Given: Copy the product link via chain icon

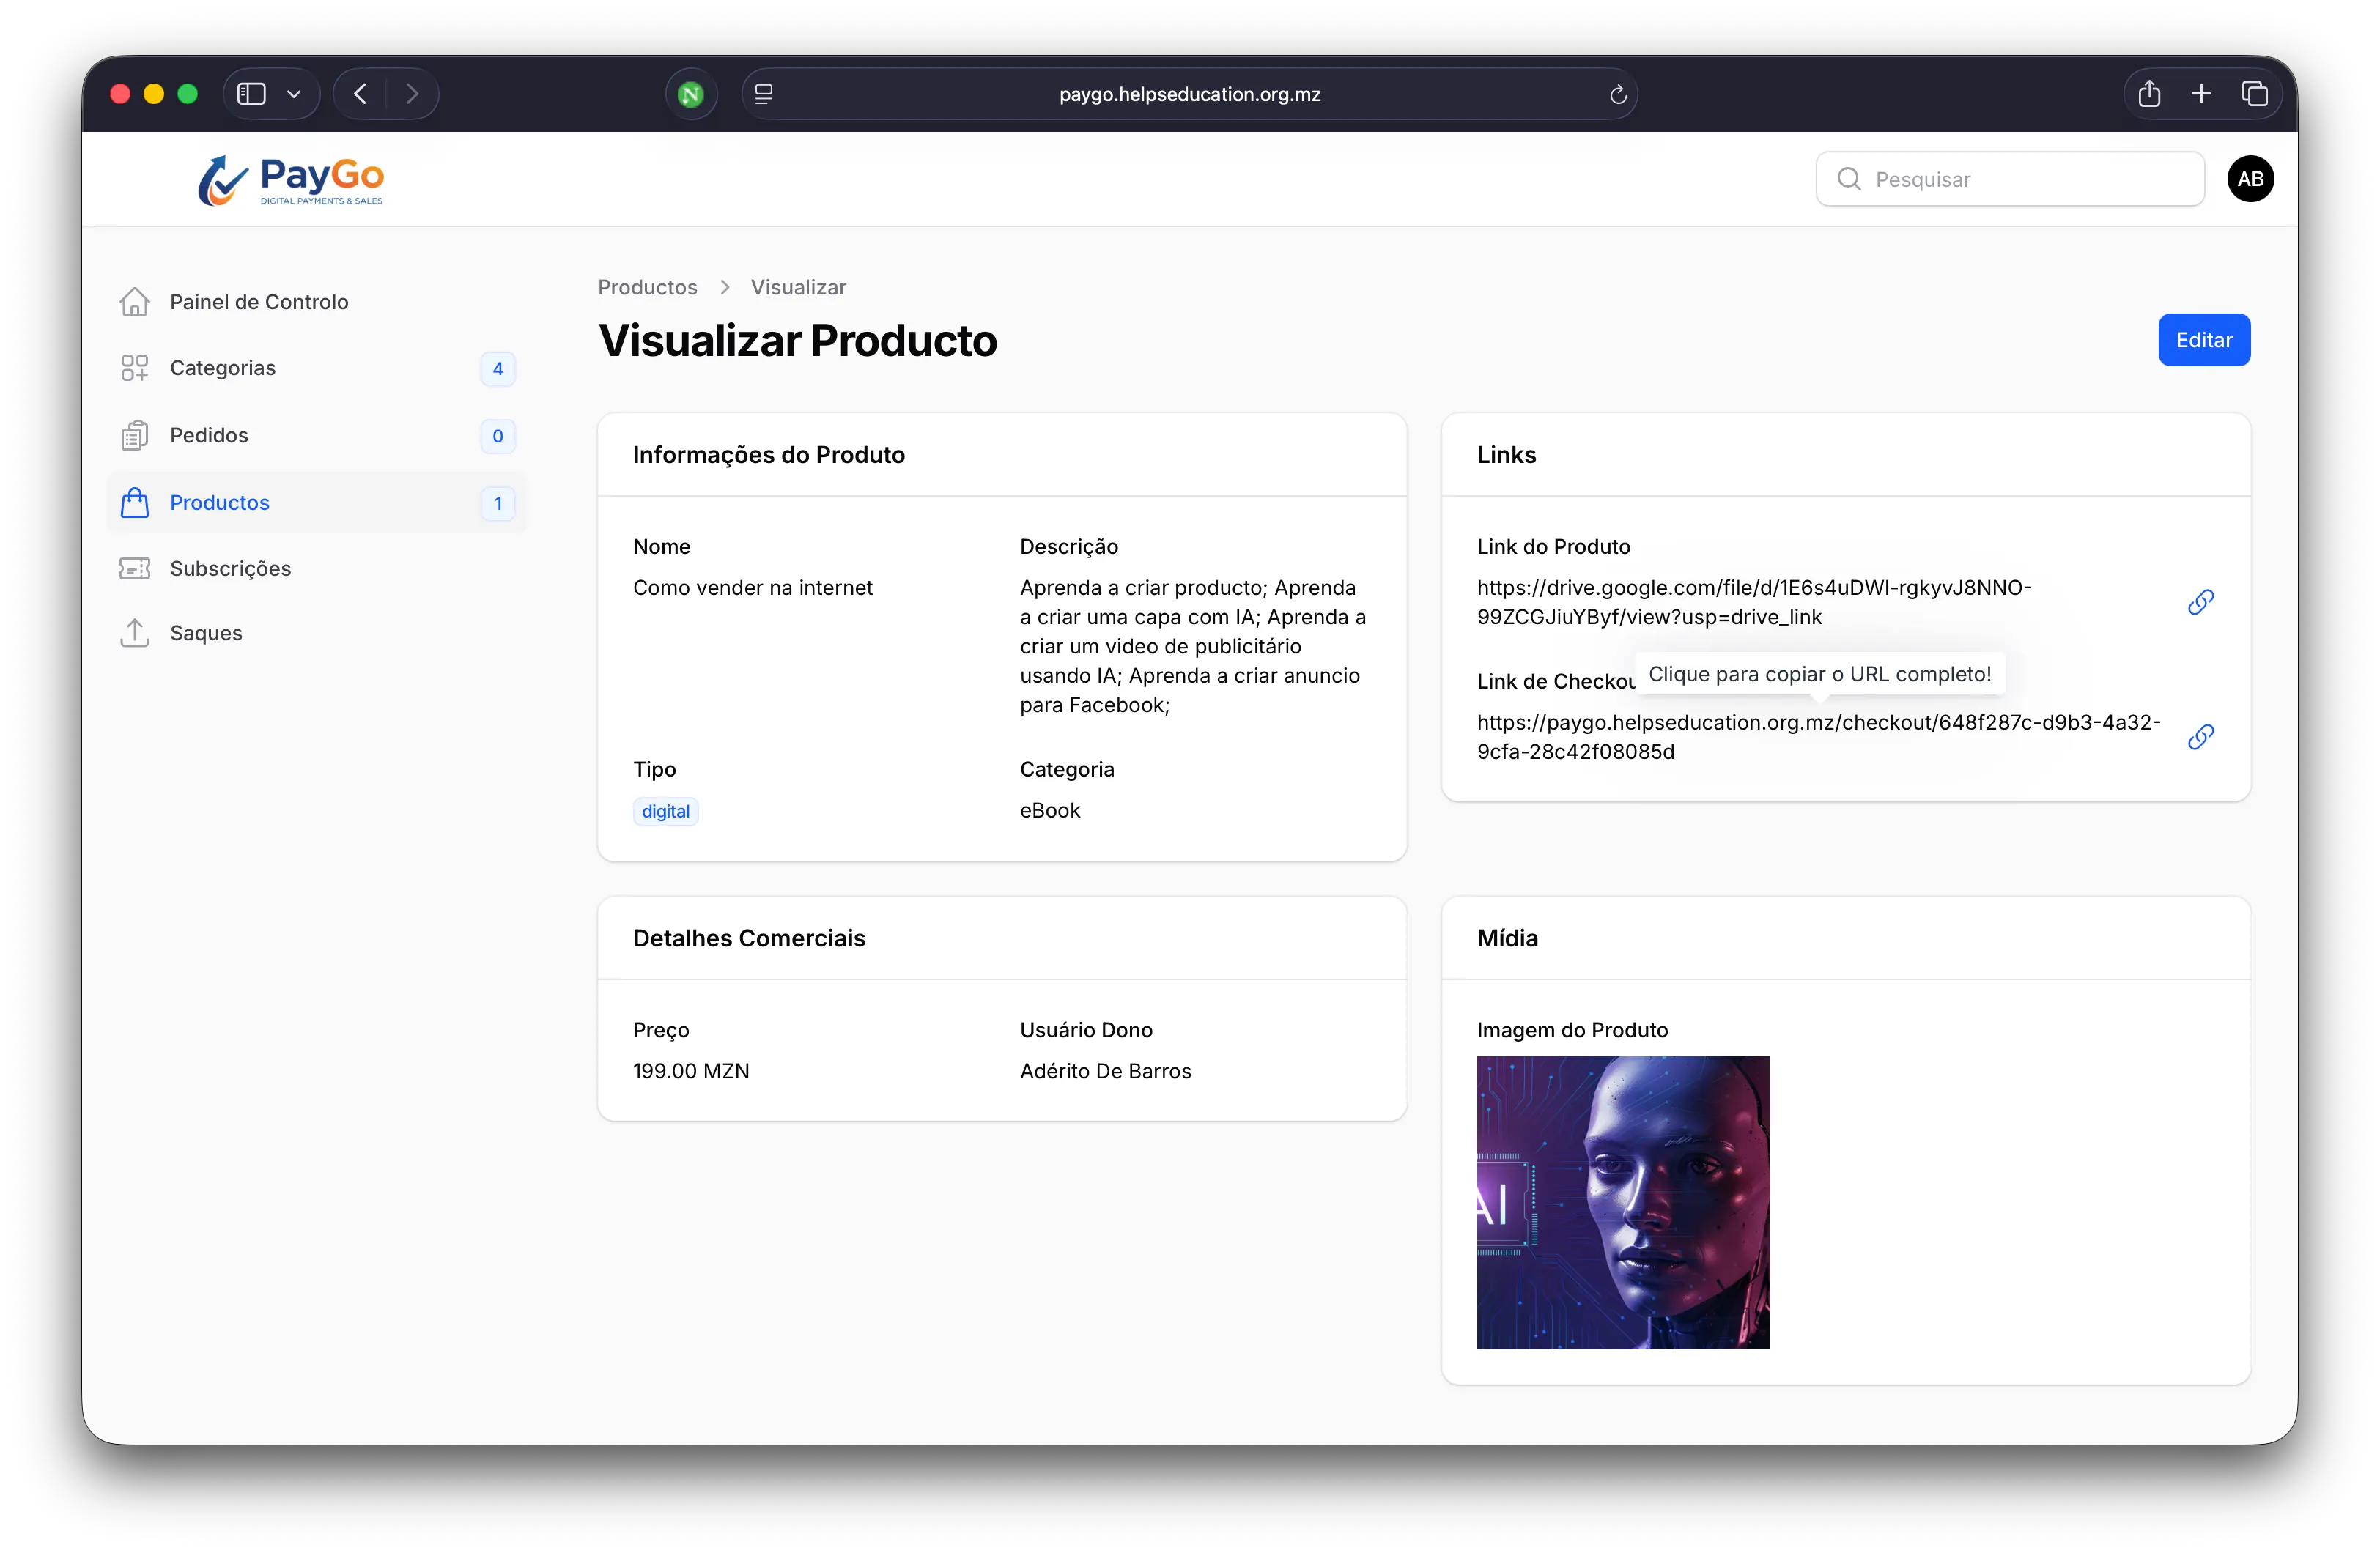Looking at the screenshot, I should 2200,602.
